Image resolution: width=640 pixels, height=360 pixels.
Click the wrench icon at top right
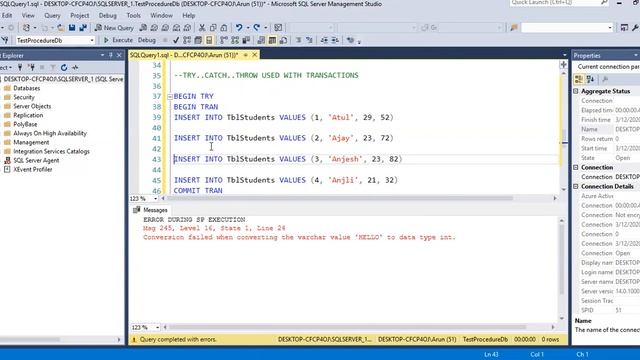635,28
